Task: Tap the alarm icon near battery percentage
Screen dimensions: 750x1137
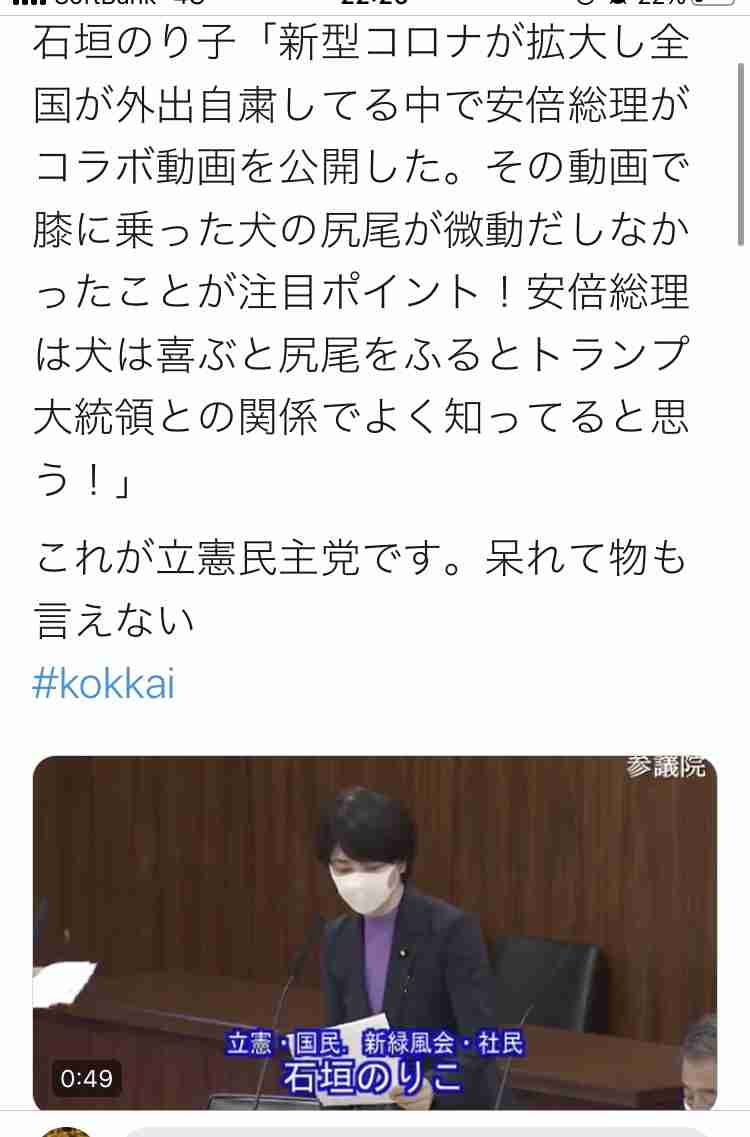Action: click(617, 3)
